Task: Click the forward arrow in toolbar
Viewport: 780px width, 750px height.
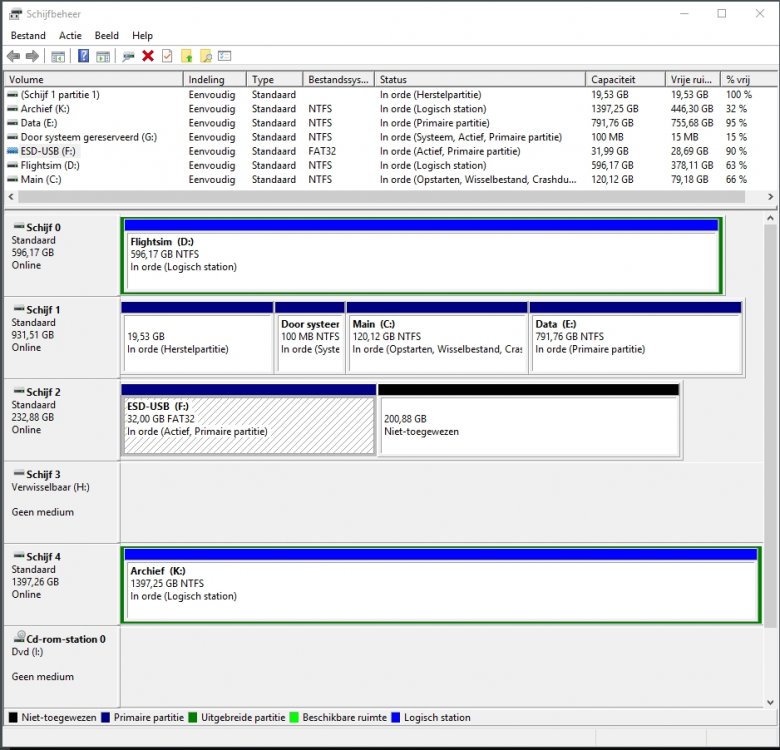Action: pyautogui.click(x=32, y=56)
